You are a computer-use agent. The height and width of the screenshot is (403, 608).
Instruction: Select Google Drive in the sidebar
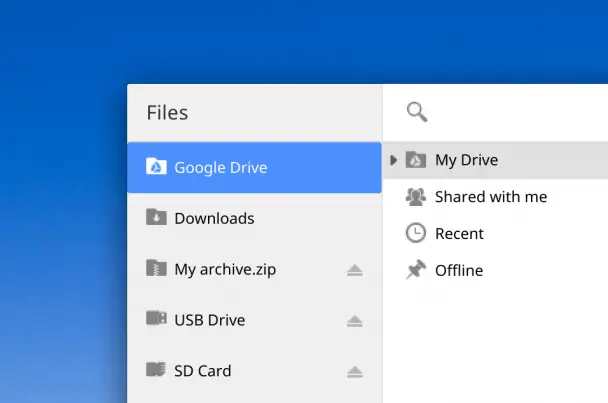pos(254,168)
